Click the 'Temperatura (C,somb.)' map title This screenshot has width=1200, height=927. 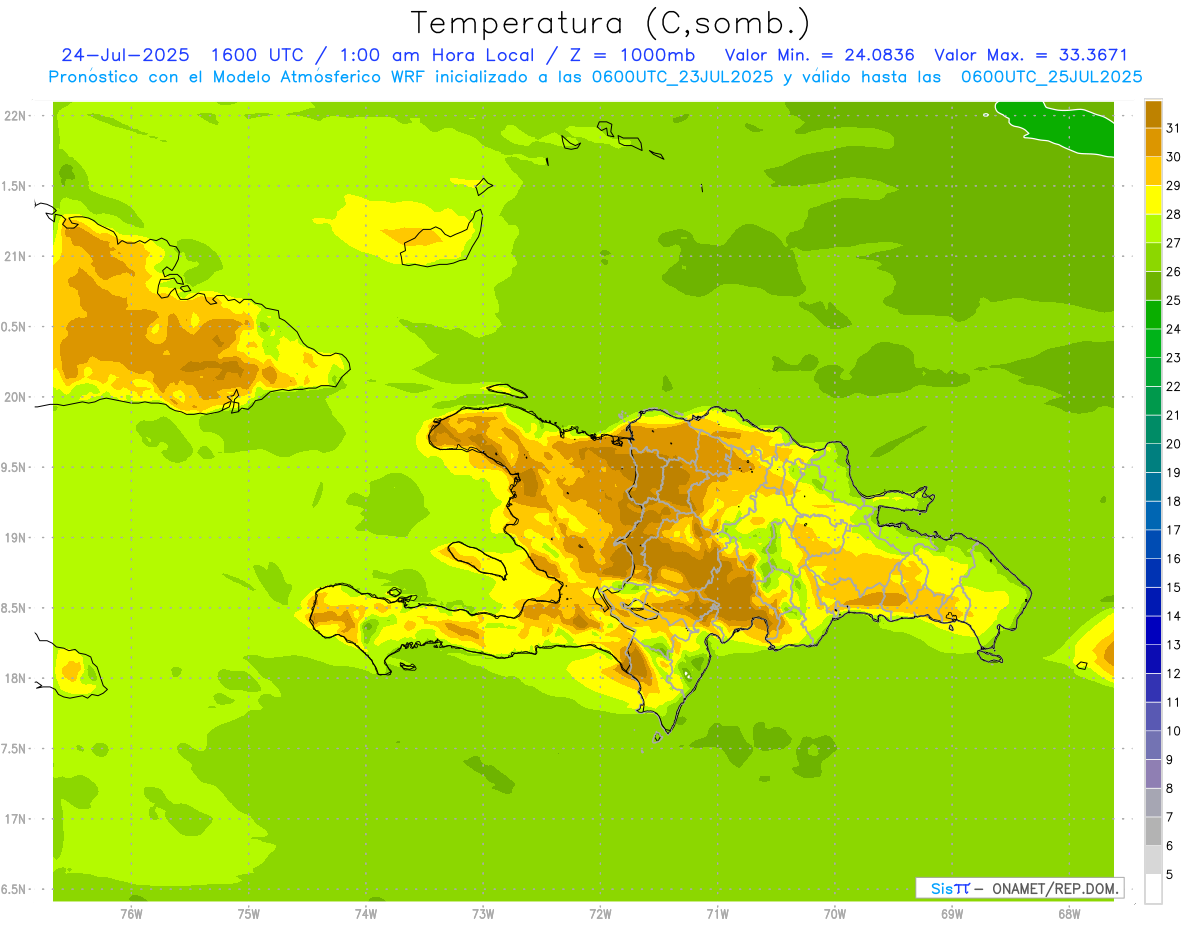[610, 23]
